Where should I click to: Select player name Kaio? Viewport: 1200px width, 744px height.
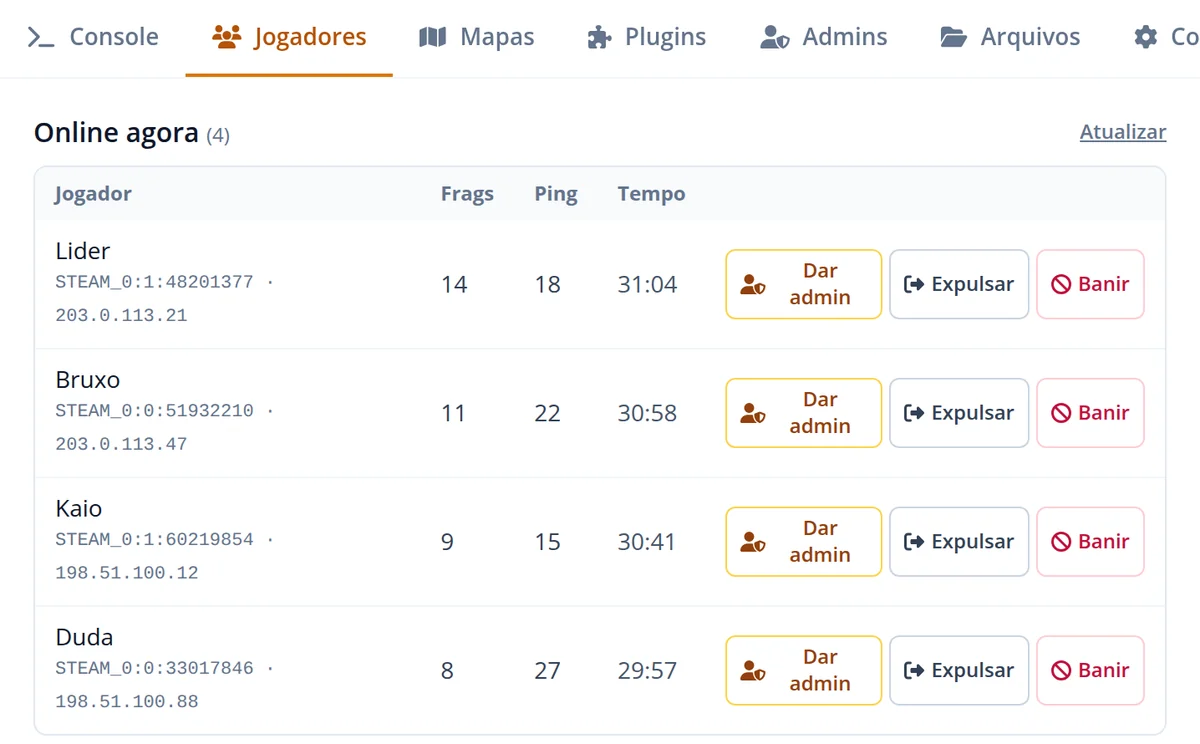click(x=79, y=509)
